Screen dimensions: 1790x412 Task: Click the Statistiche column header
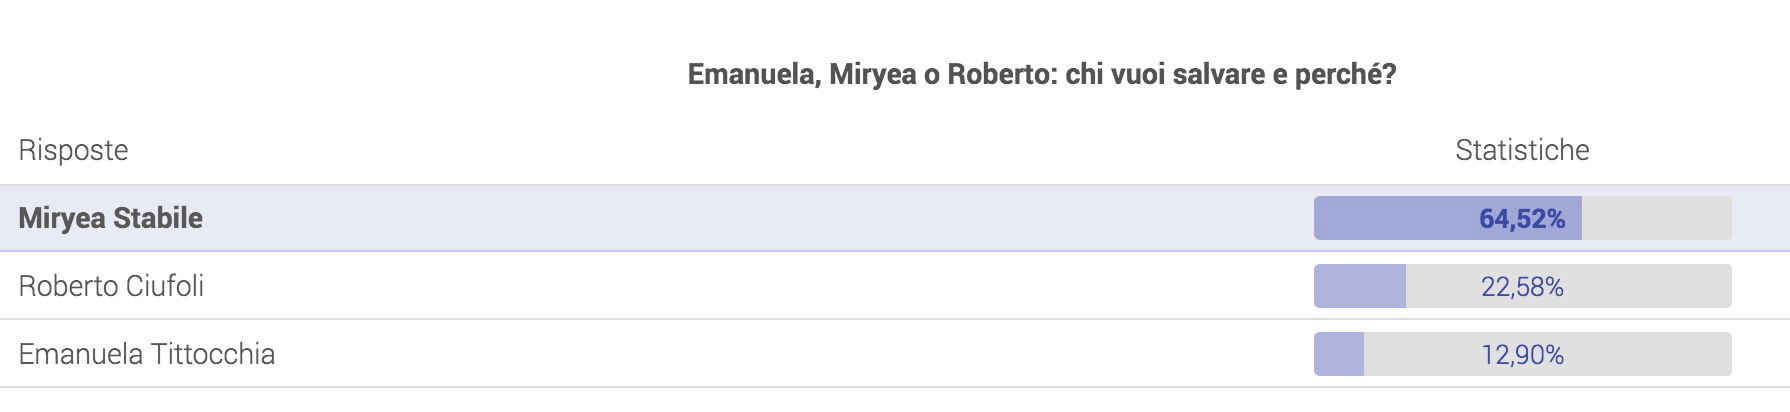tap(1522, 150)
